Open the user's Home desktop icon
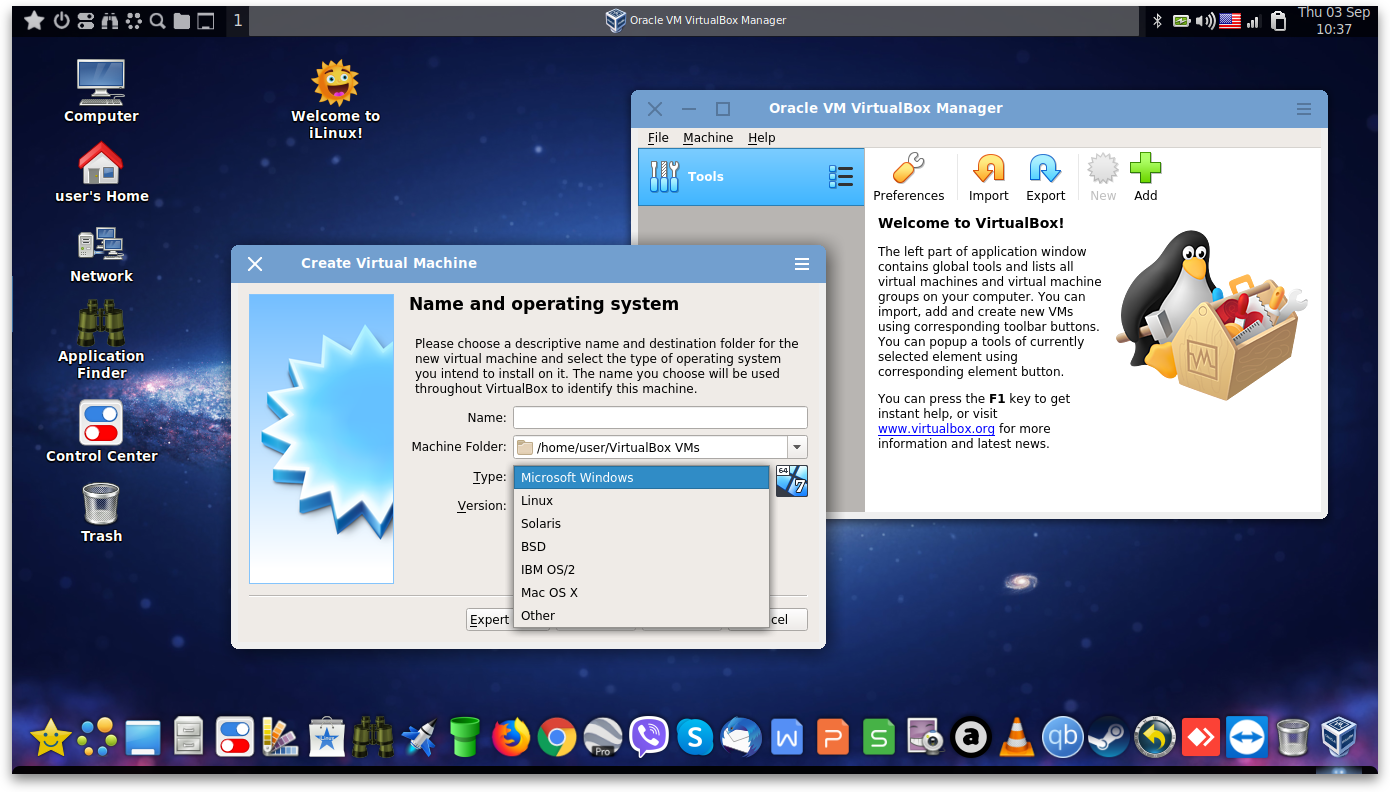 101,172
